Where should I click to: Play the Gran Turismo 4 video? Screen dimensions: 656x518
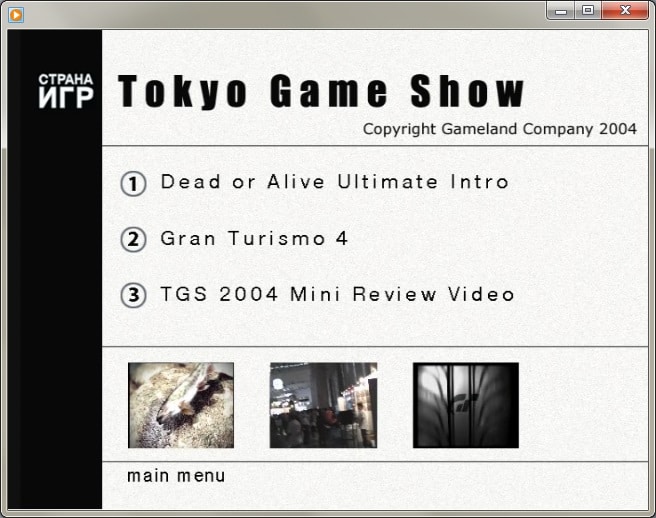pyautogui.click(x=254, y=238)
